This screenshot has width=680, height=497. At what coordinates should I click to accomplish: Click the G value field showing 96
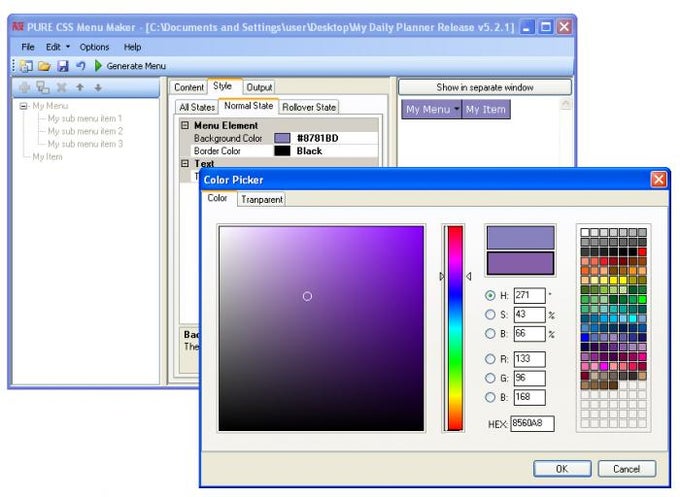[530, 378]
